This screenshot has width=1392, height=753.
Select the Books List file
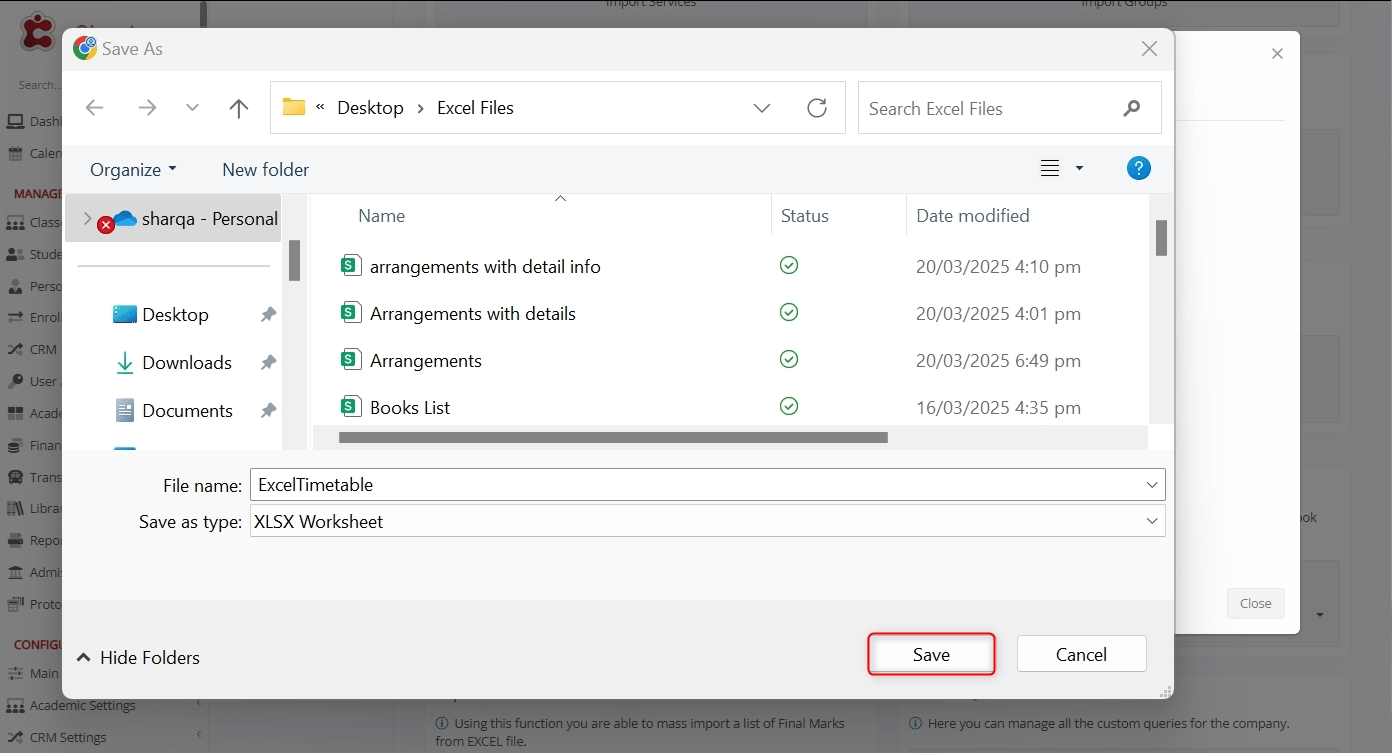[410, 407]
